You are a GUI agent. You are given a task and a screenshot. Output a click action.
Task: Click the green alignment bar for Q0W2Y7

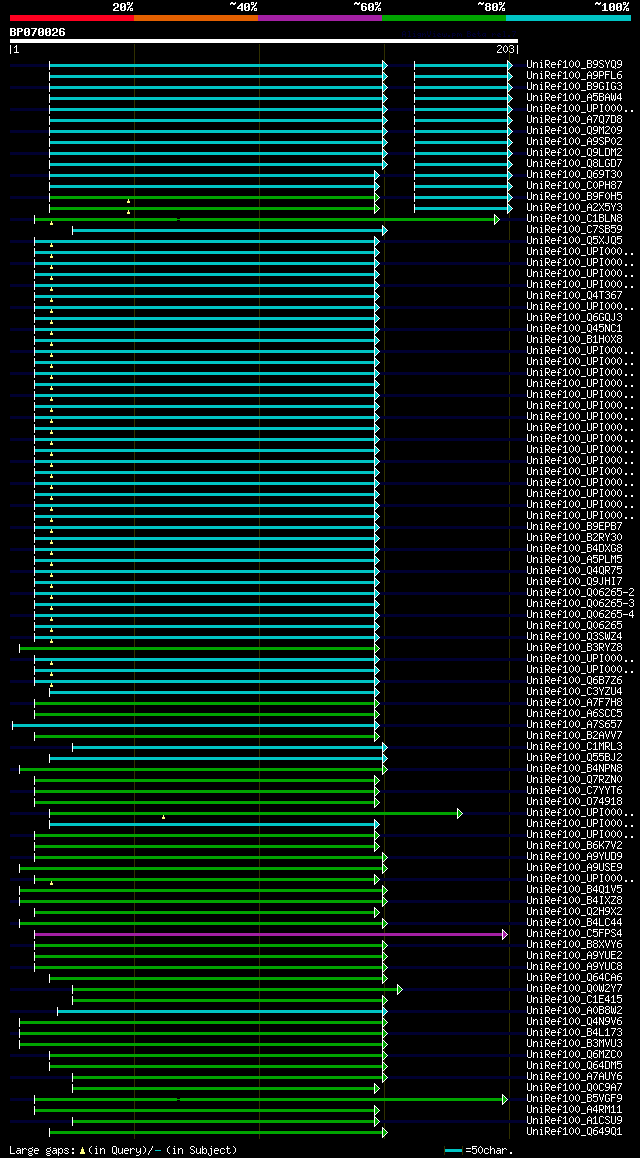(x=237, y=989)
